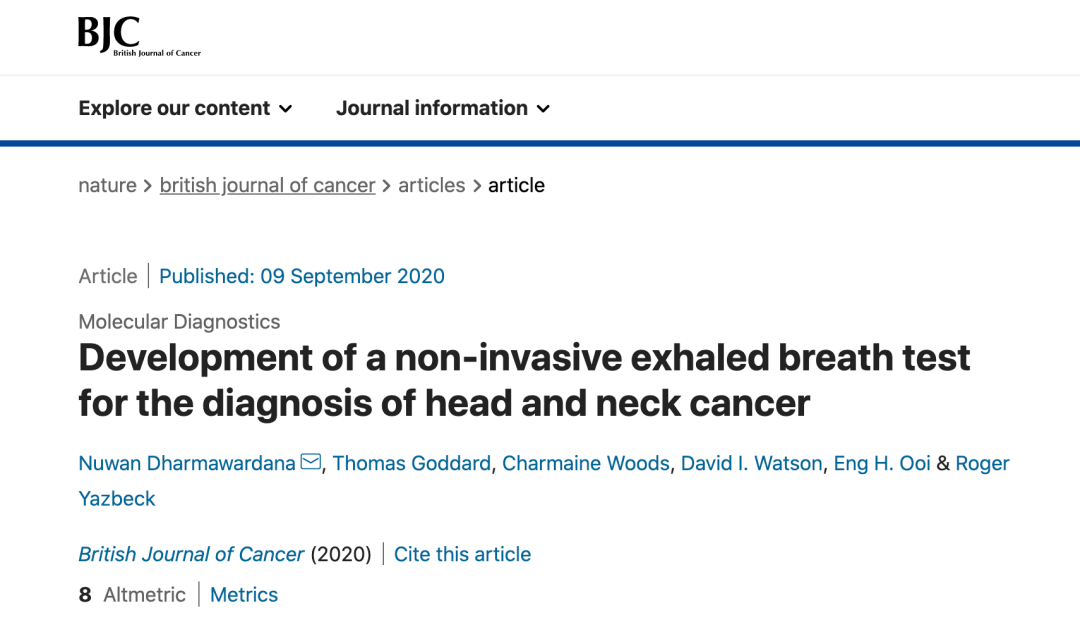Select author David I. Watson
Image resolution: width=1080 pixels, height=632 pixels.
751,463
